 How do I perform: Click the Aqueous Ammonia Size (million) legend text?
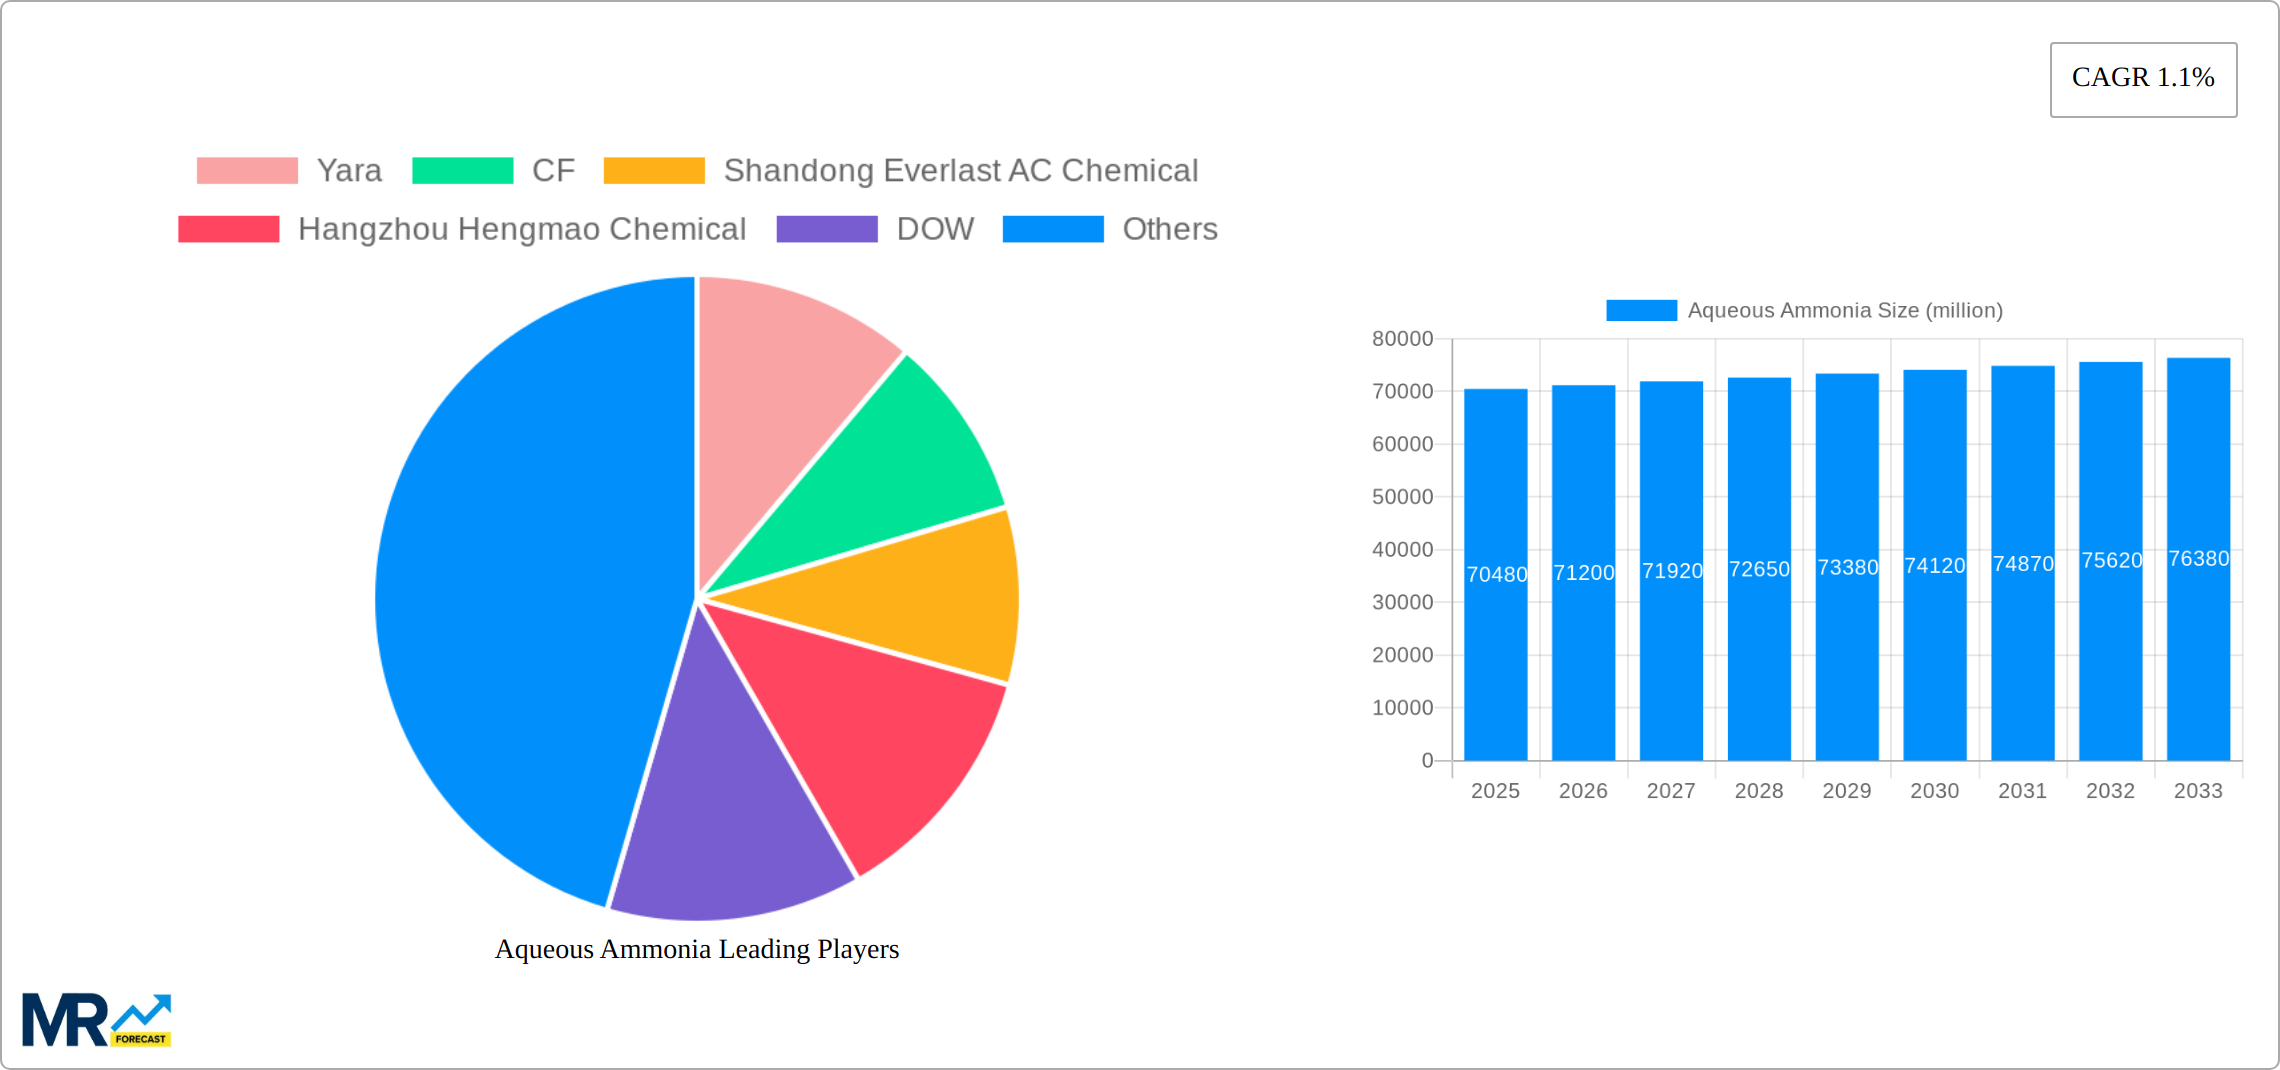tap(1843, 311)
